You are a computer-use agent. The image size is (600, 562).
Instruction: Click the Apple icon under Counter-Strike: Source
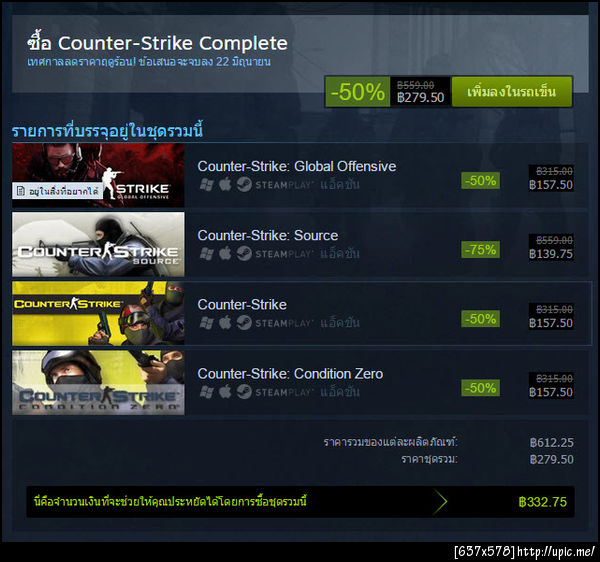tap(225, 254)
